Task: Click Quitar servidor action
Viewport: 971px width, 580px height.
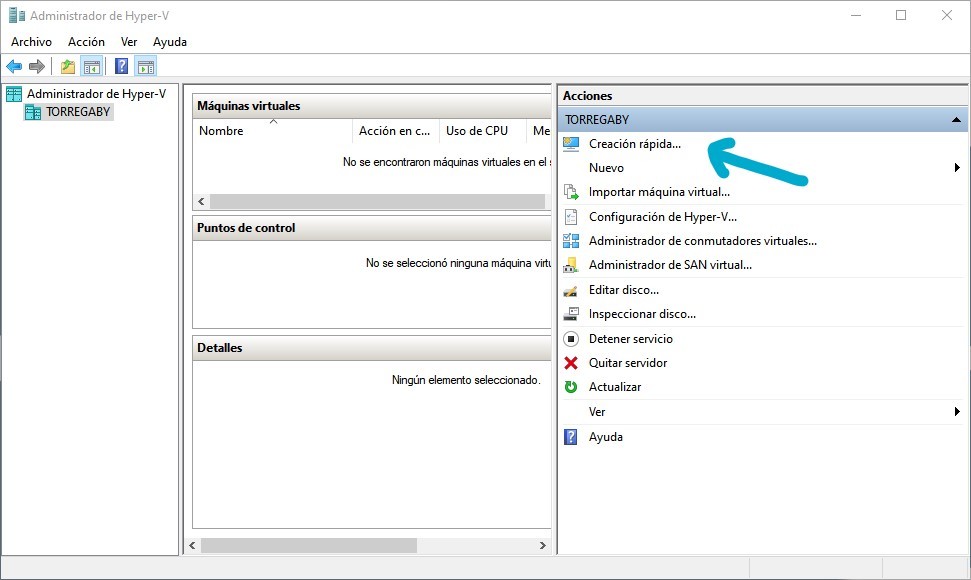Action: tap(628, 363)
